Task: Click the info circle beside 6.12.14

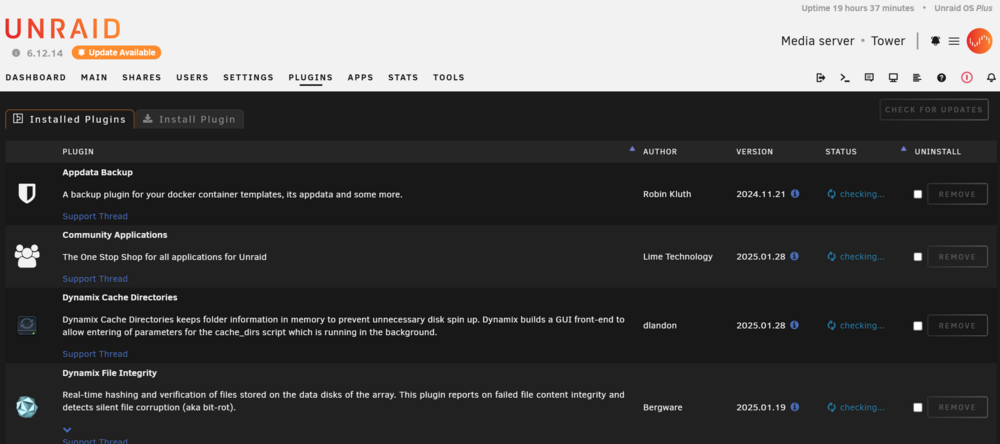Action: [x=16, y=53]
